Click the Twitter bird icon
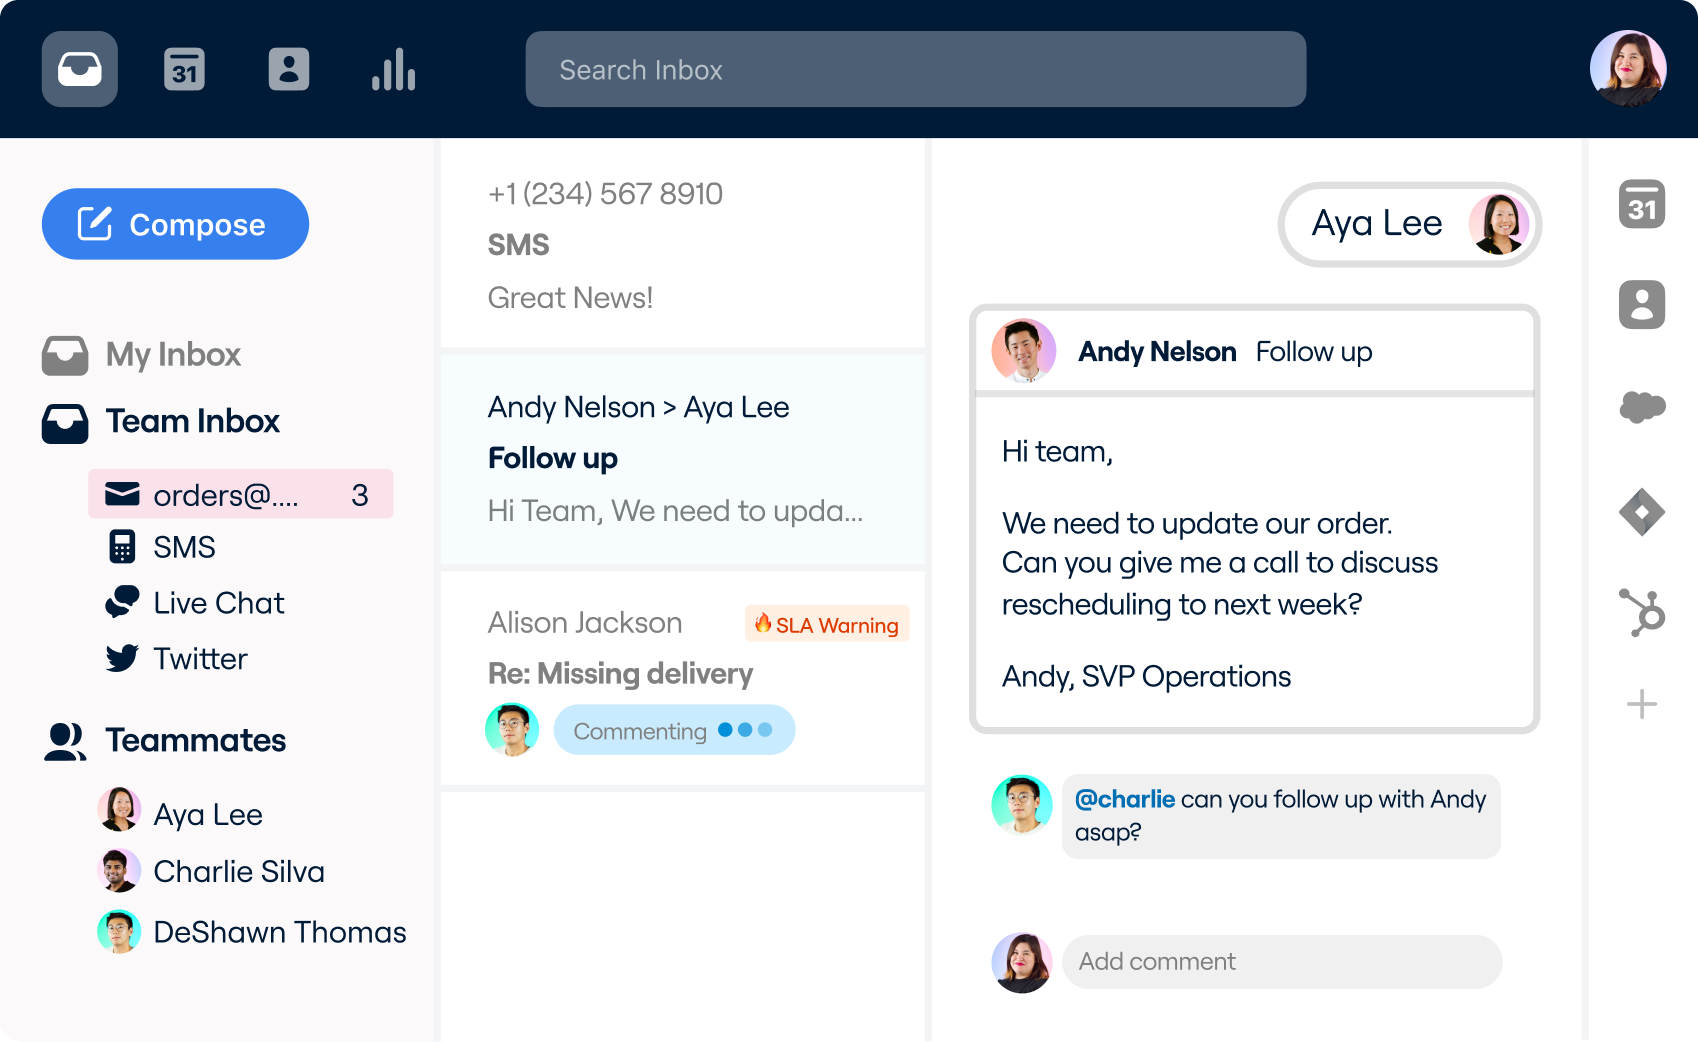Screen dimensions: 1698x1042 point(122,658)
